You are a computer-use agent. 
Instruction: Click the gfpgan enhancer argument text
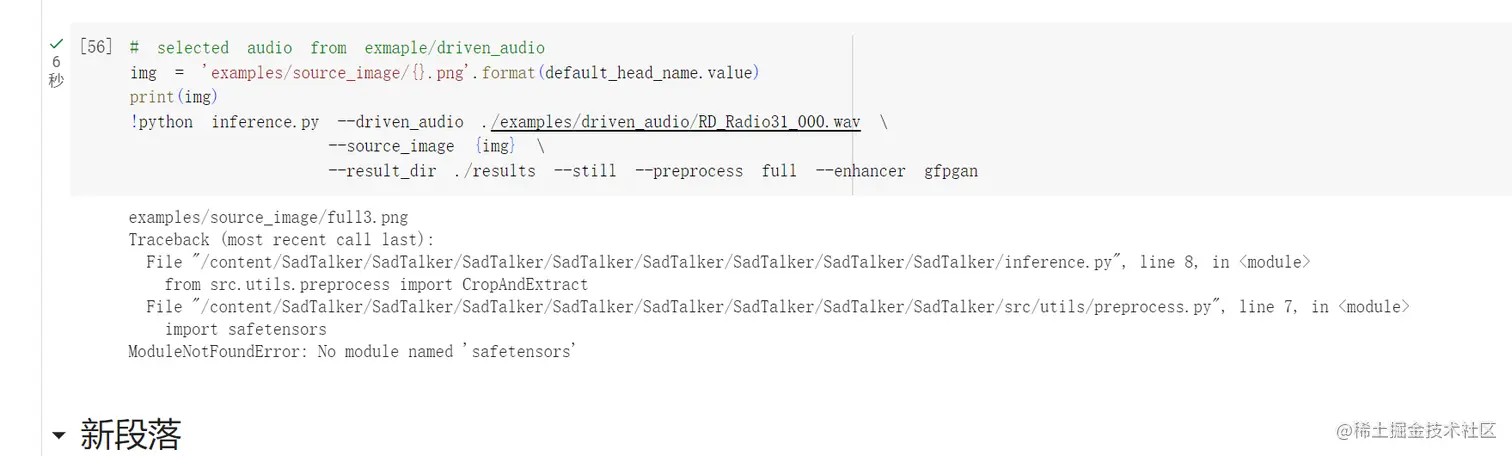pos(951,171)
